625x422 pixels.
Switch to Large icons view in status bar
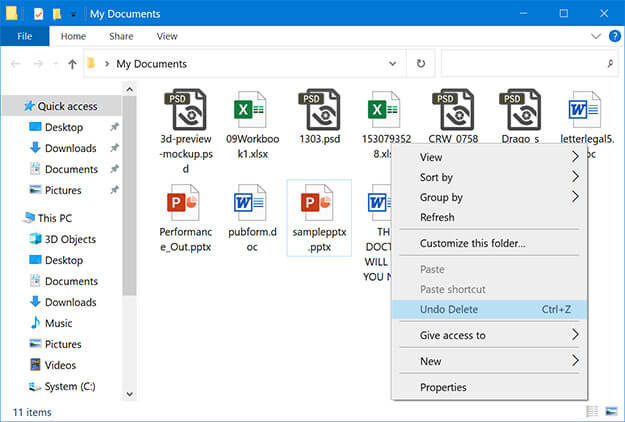611,412
